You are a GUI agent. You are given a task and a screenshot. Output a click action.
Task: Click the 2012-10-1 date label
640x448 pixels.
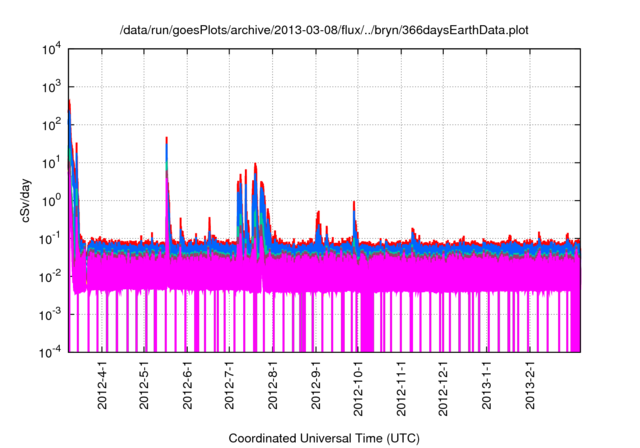(x=358, y=388)
